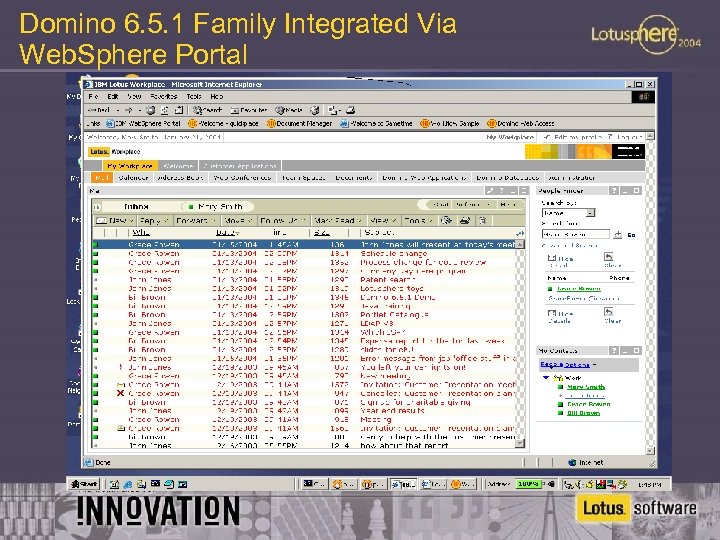Open the Edit menu
Image resolution: width=720 pixels, height=540 pixels.
coord(112,96)
